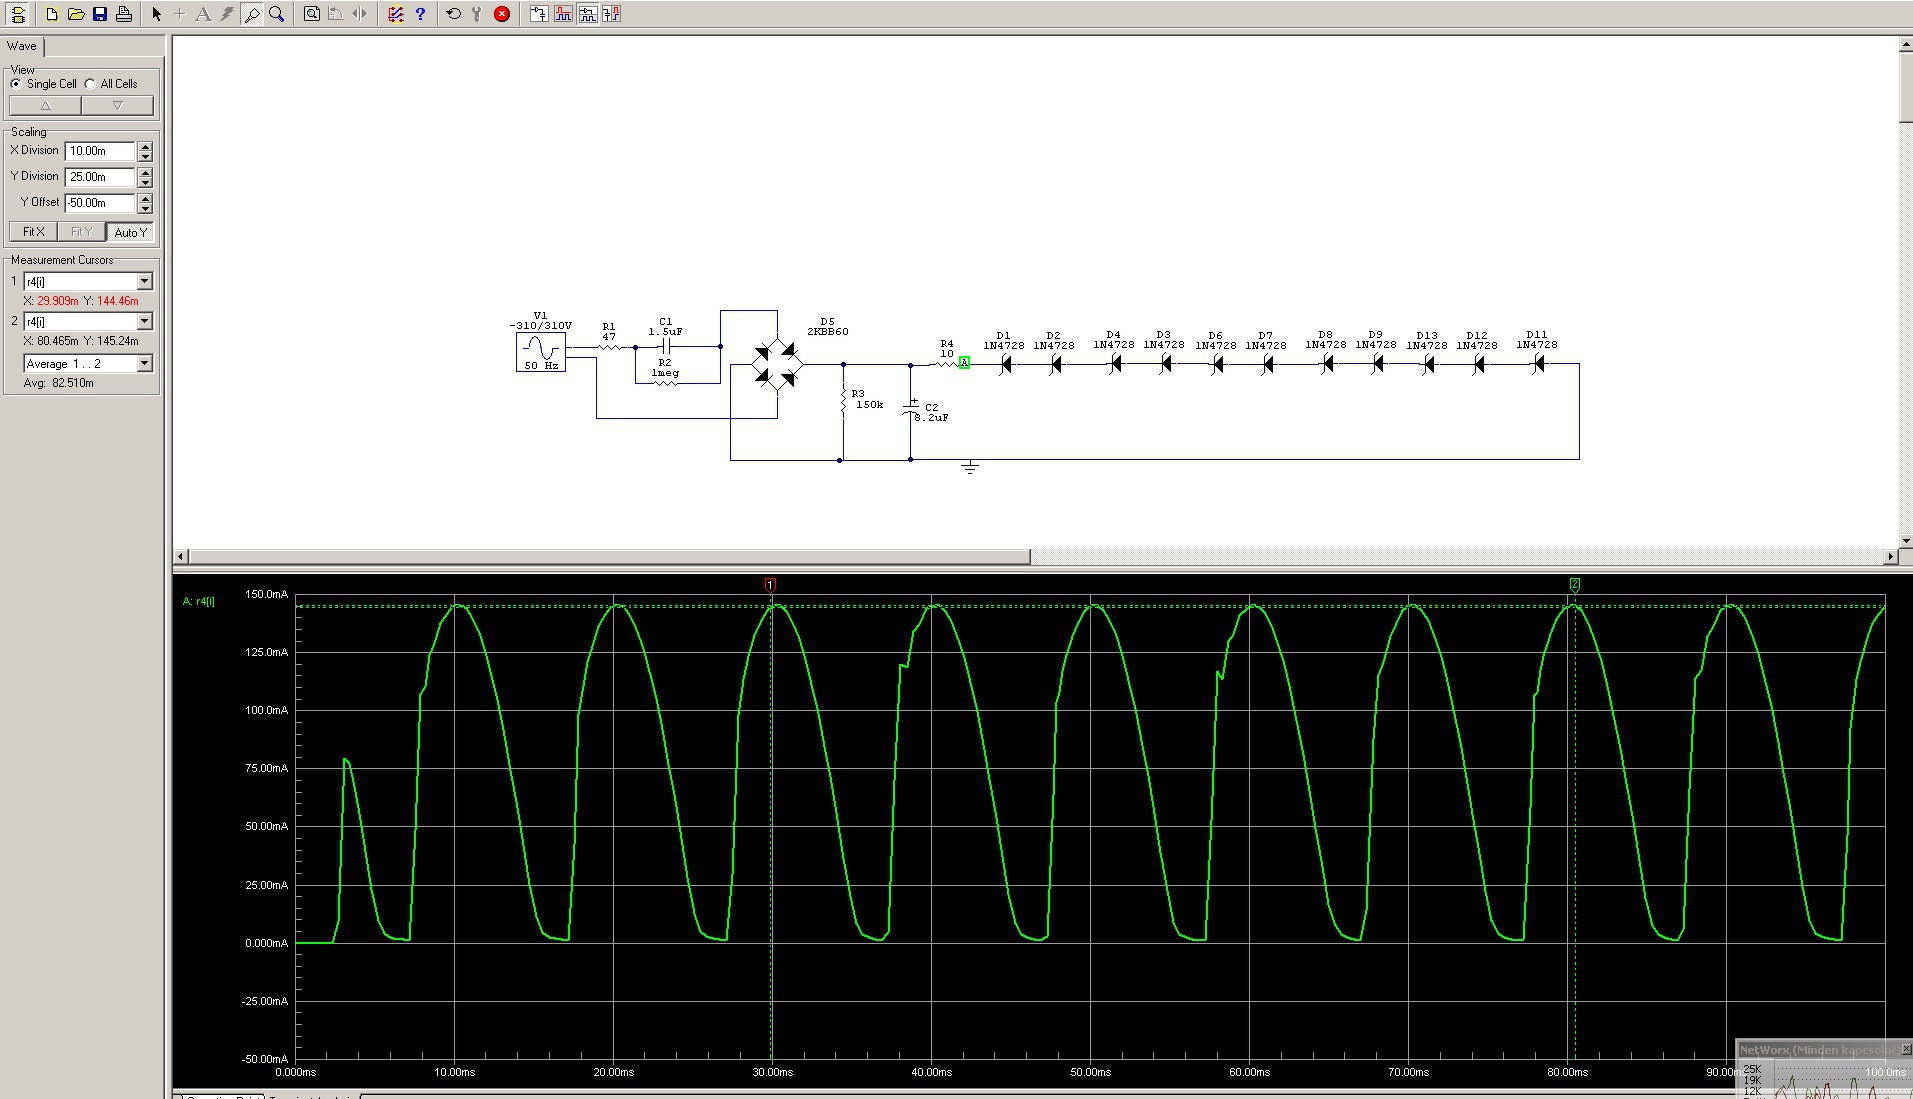Select the ground symbol in the schematic

tap(969, 467)
